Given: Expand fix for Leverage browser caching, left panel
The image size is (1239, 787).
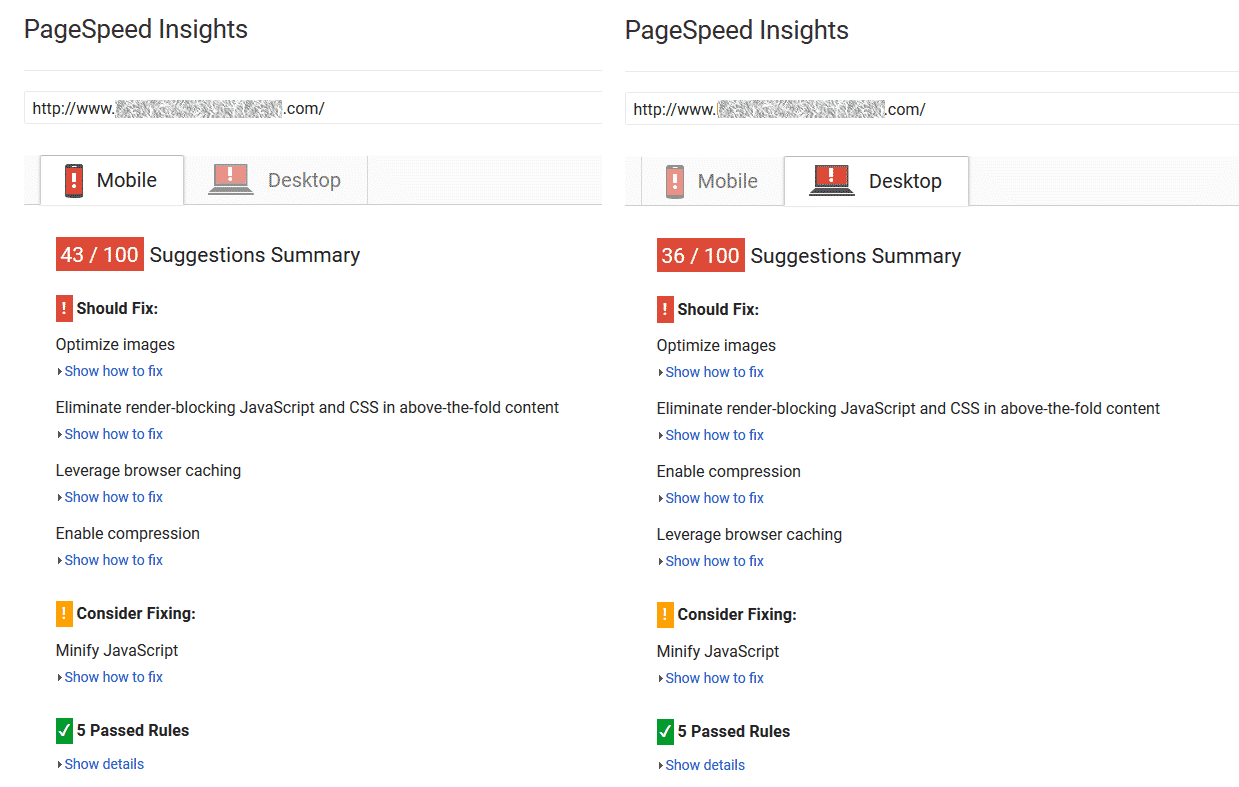Looking at the screenshot, I should tap(110, 497).
